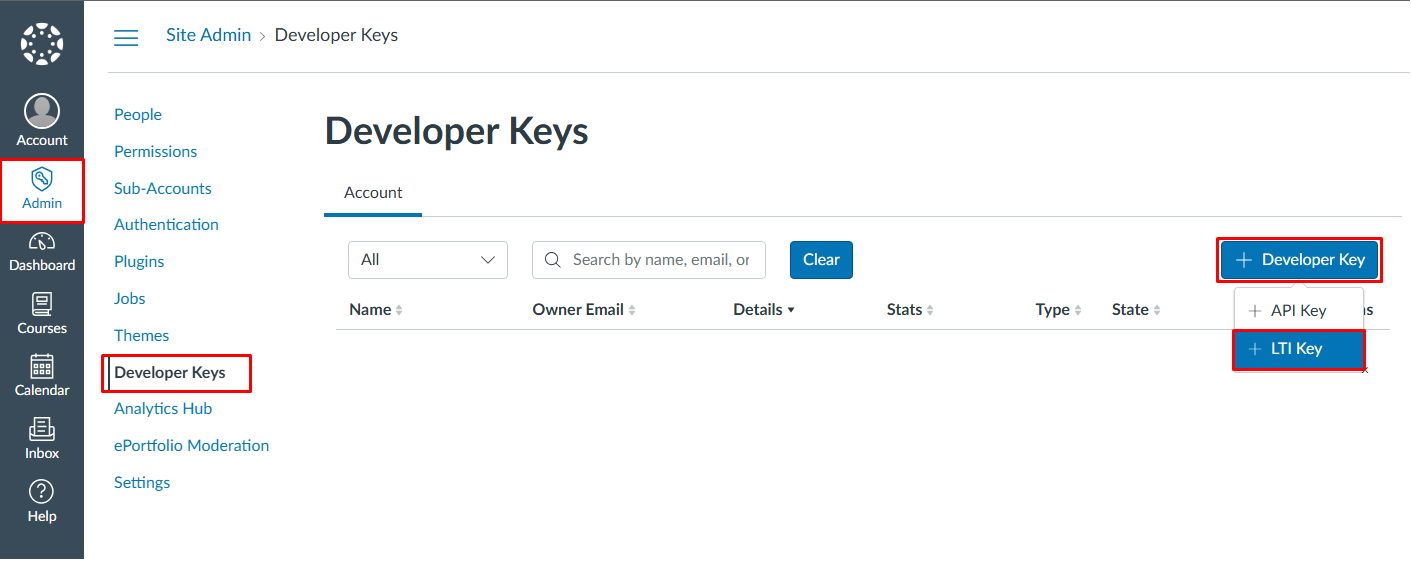Expand the All filter dropdown
1411x561 pixels.
tap(428, 260)
